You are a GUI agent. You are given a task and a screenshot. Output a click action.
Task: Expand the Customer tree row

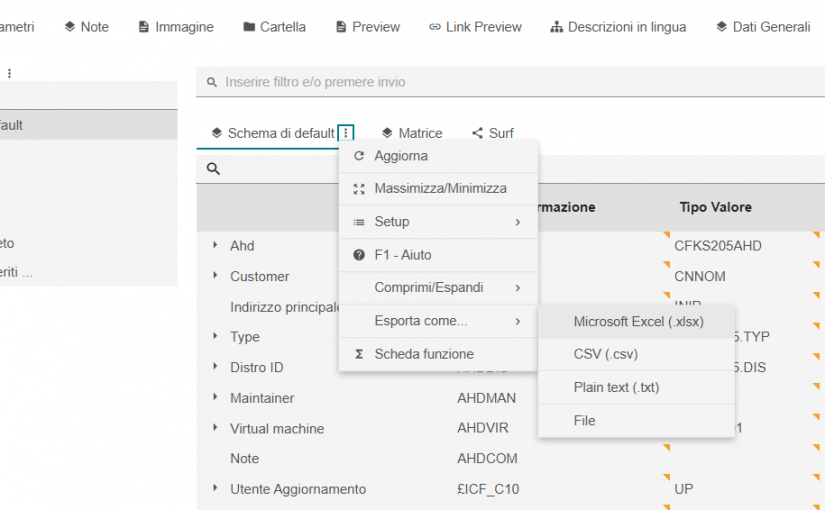(215, 276)
